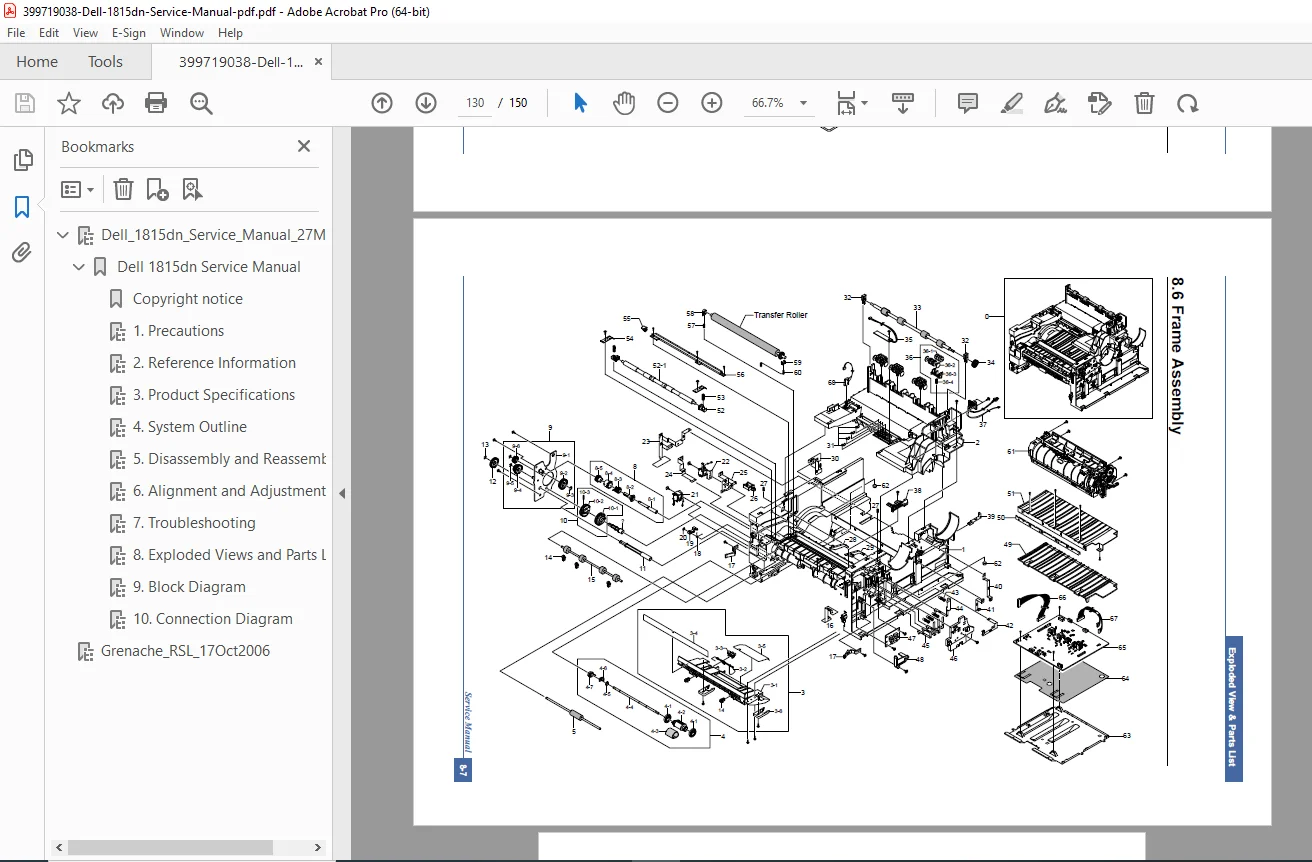The height and width of the screenshot is (862, 1312).
Task: Open the sign document pen tool
Action: [x=1055, y=103]
